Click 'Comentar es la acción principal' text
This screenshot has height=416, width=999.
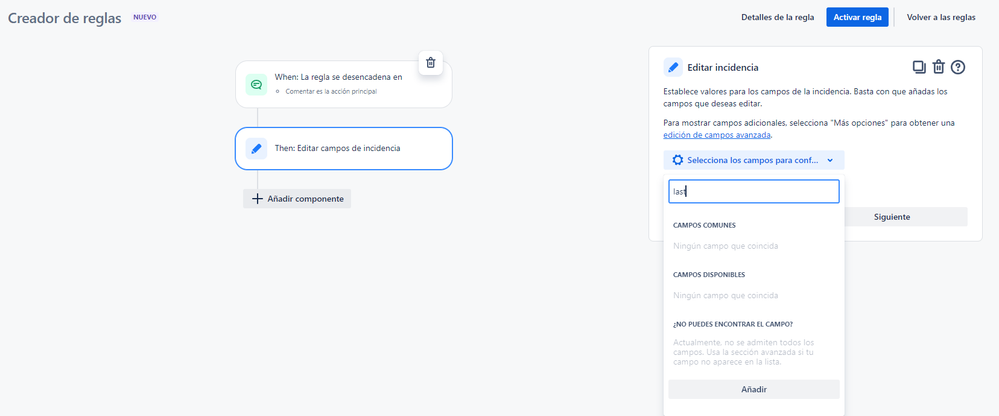pyautogui.click(x=331, y=91)
